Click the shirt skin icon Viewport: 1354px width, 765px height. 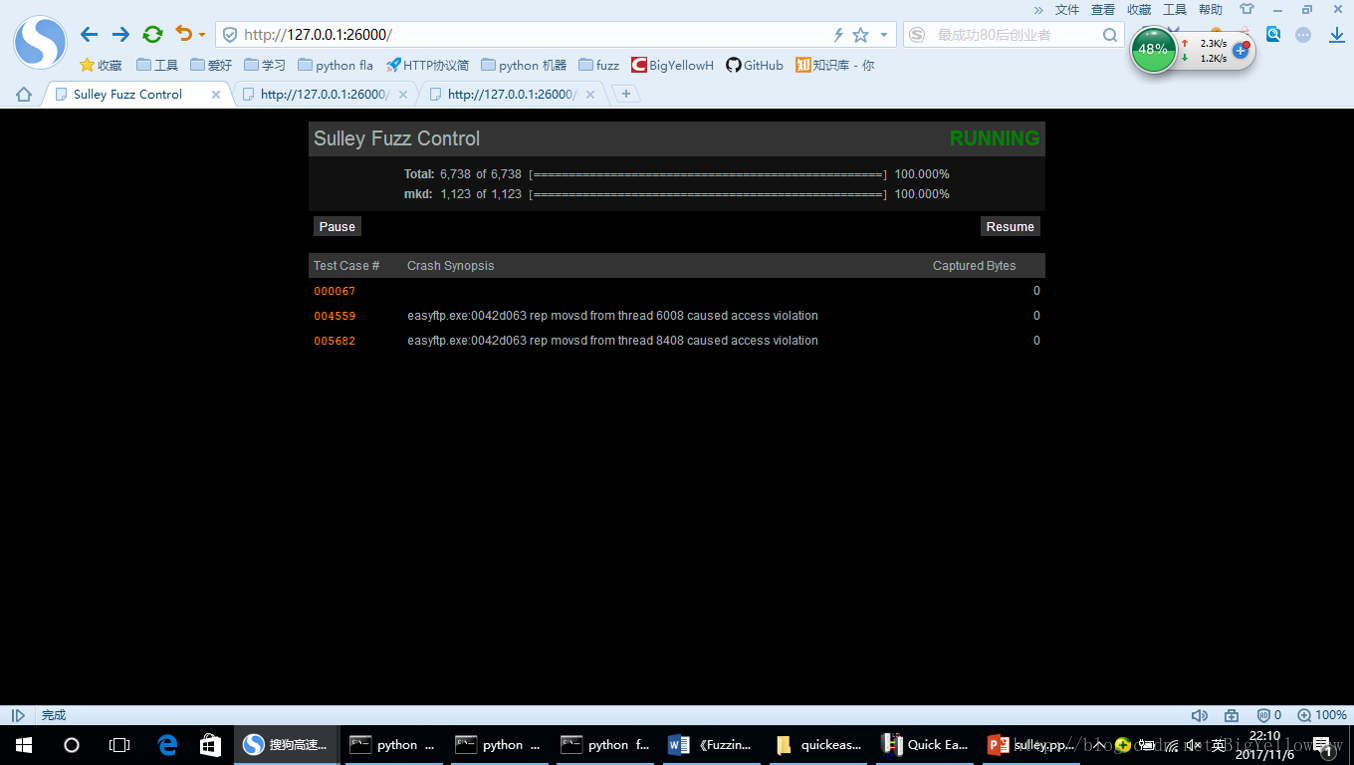tap(1246, 9)
